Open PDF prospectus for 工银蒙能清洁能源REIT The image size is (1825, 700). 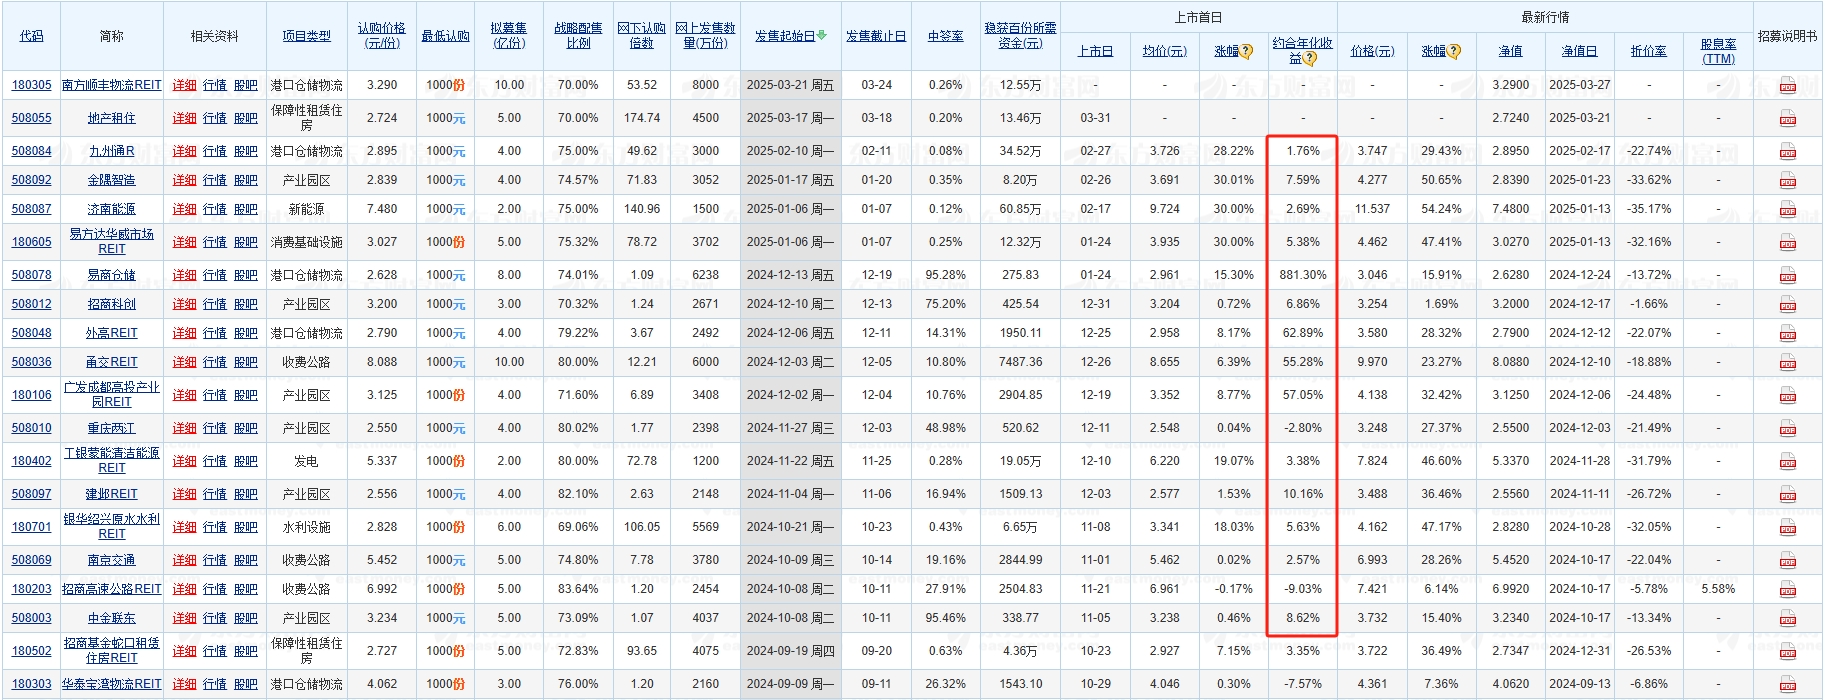[x=1787, y=461]
